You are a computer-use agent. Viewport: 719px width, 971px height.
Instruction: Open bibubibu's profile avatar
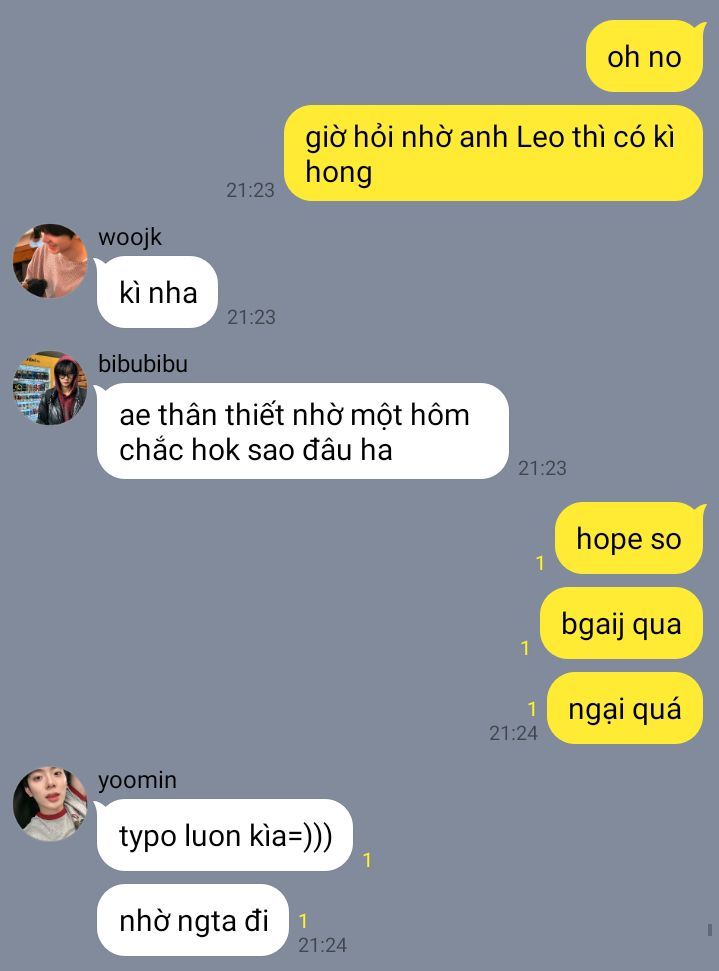tap(50, 388)
